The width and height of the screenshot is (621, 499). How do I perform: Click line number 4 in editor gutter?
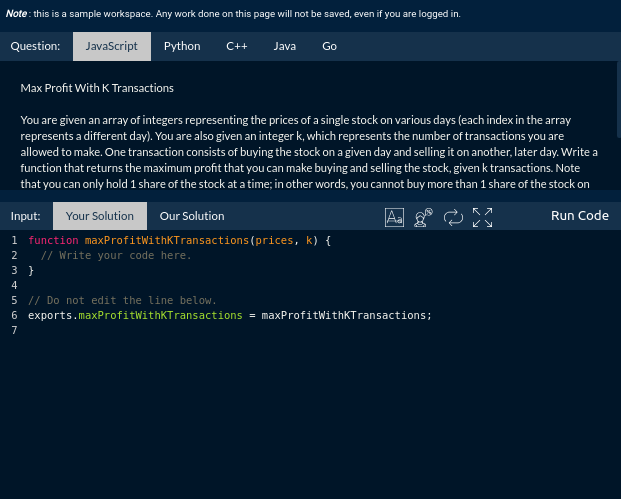point(14,286)
